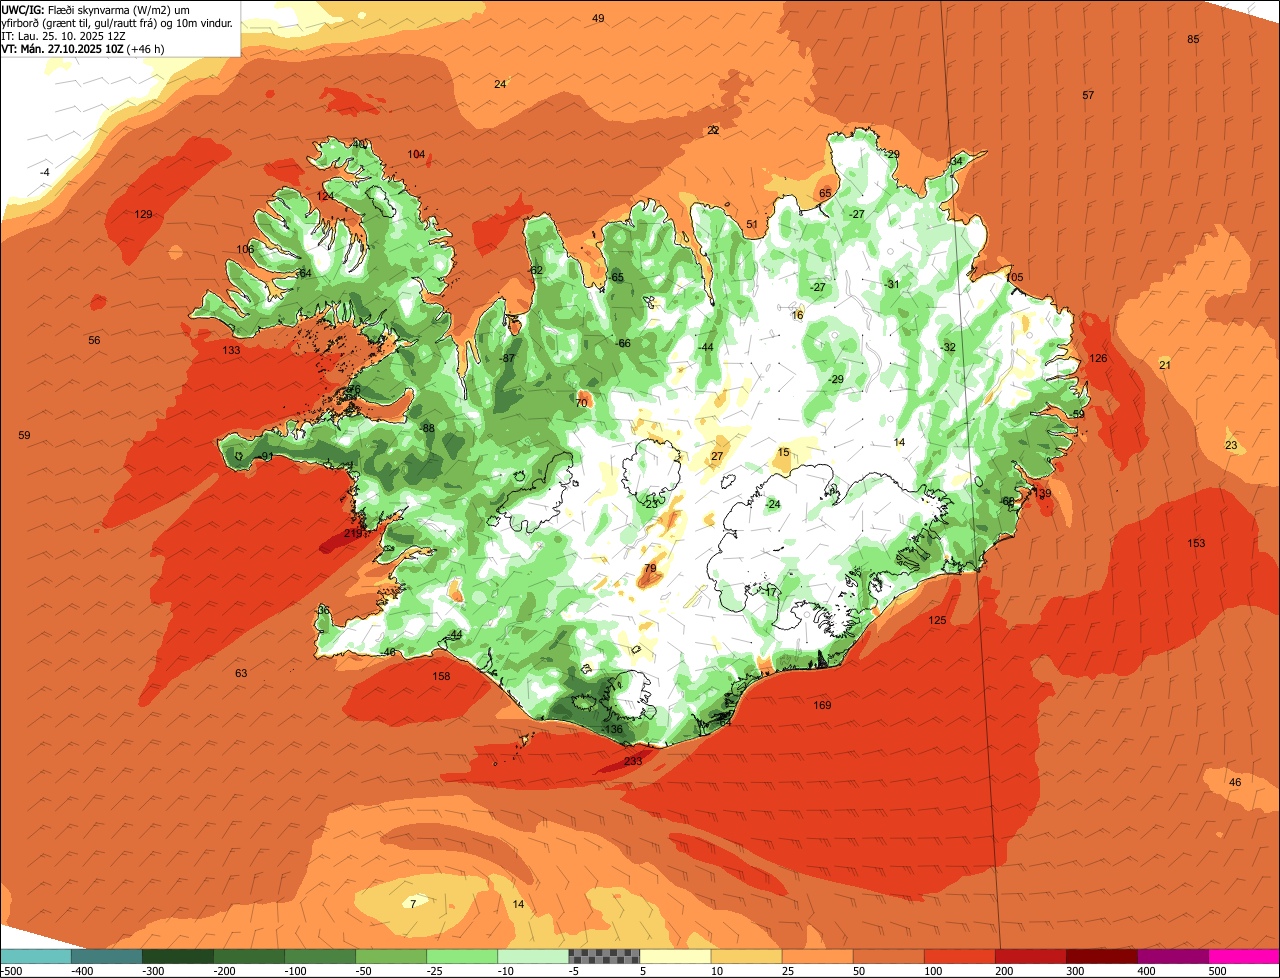Click the map value 158 off the south-west coast
This screenshot has width=1280, height=978.
(441, 676)
